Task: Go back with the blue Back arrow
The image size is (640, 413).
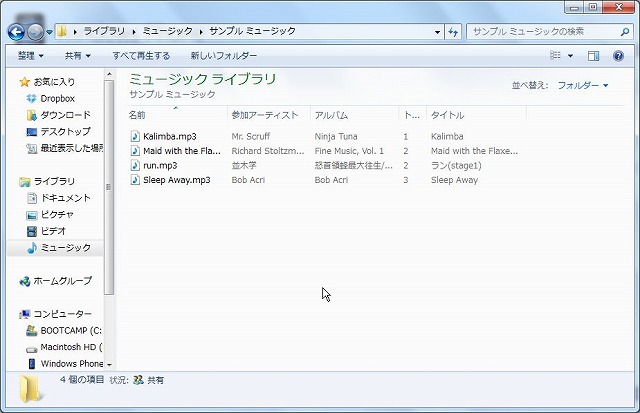Action: pyautogui.click(x=16, y=32)
